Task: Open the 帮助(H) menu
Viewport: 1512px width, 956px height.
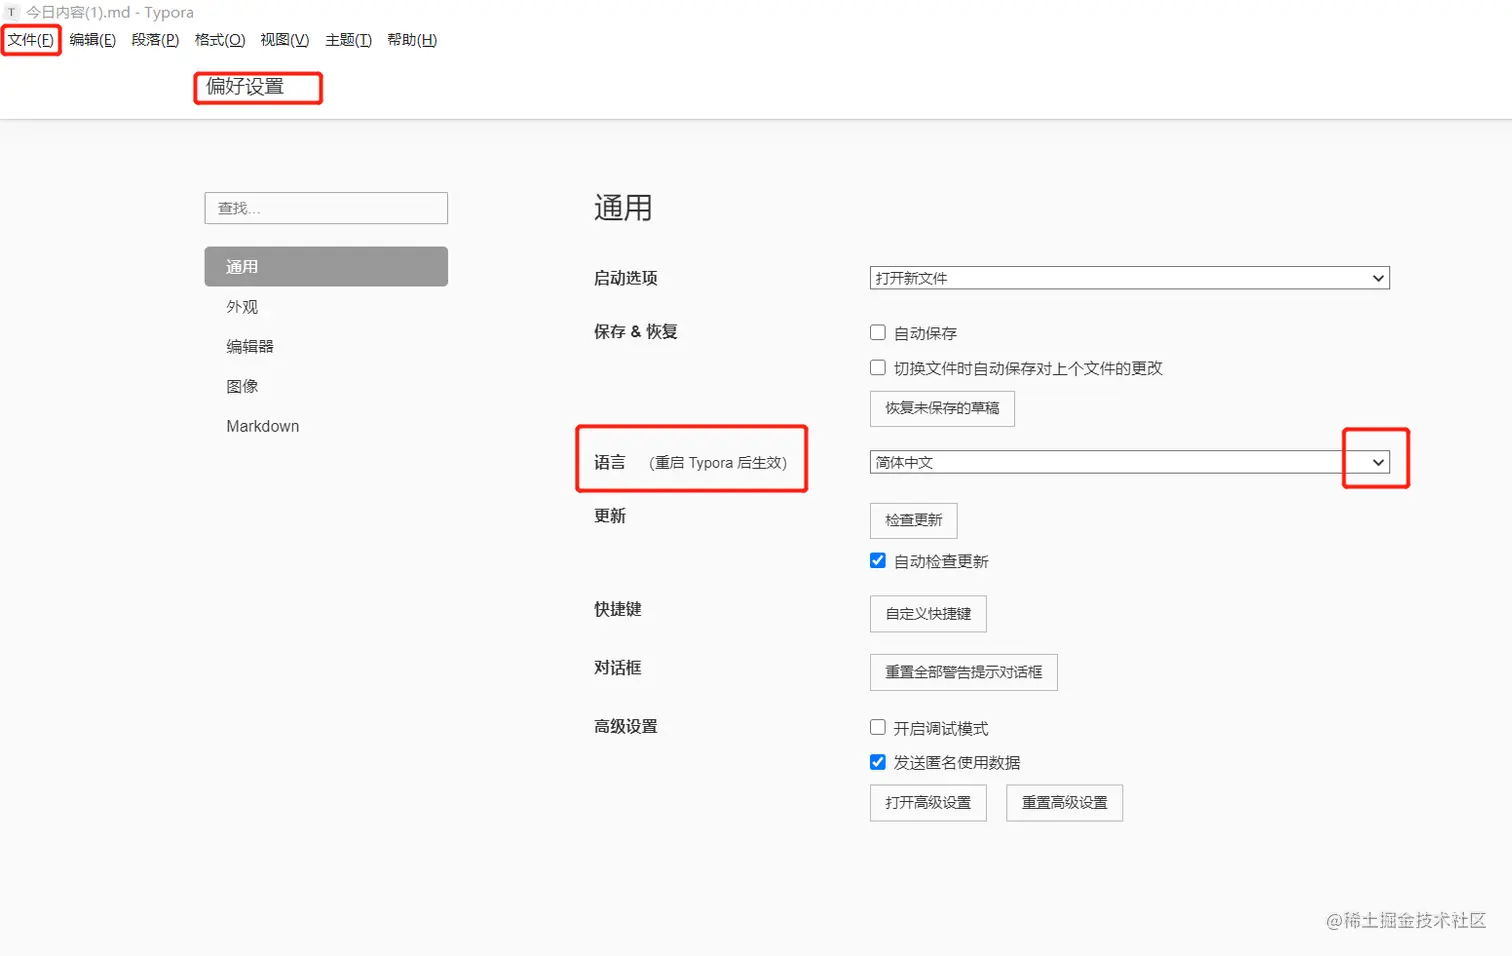Action: point(412,40)
